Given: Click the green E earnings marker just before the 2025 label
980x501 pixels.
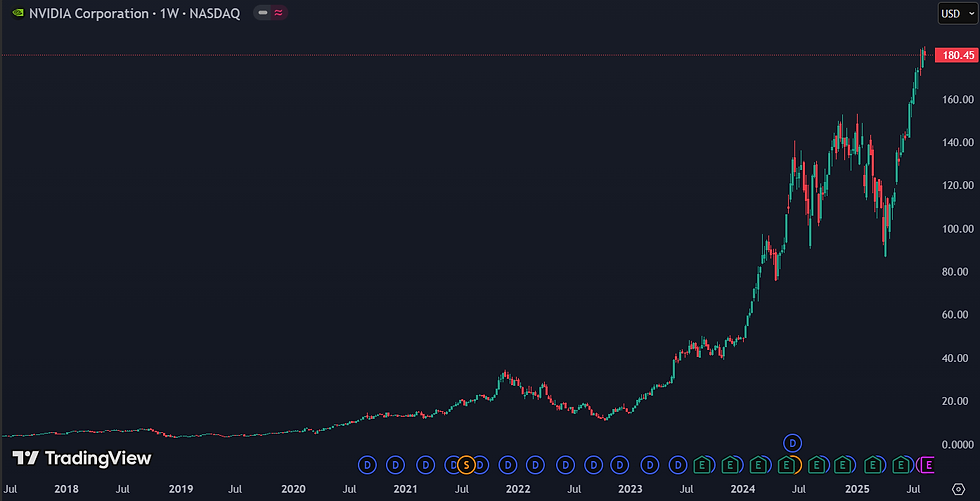Looking at the screenshot, I should tap(842, 465).
